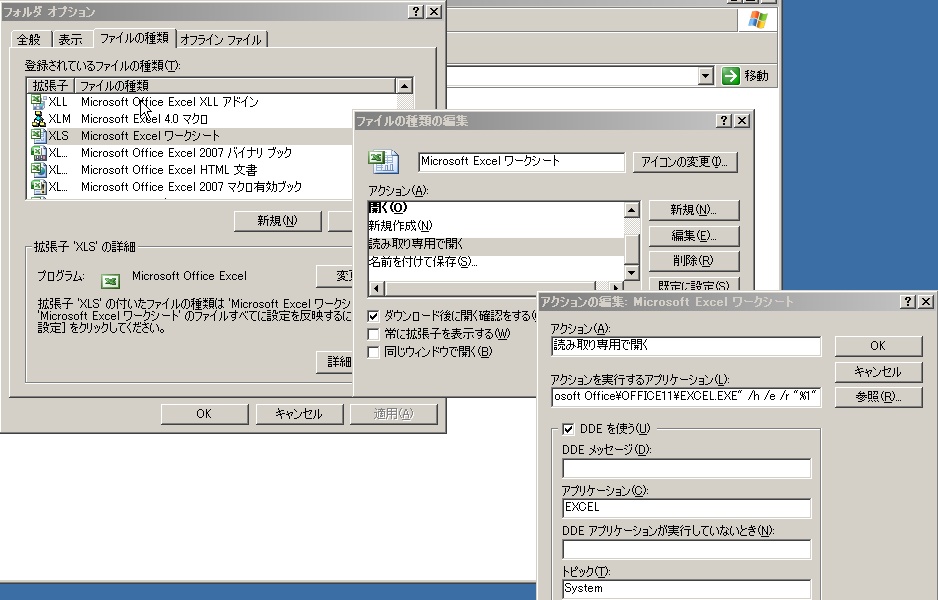Click 移動 go button label

[756, 76]
